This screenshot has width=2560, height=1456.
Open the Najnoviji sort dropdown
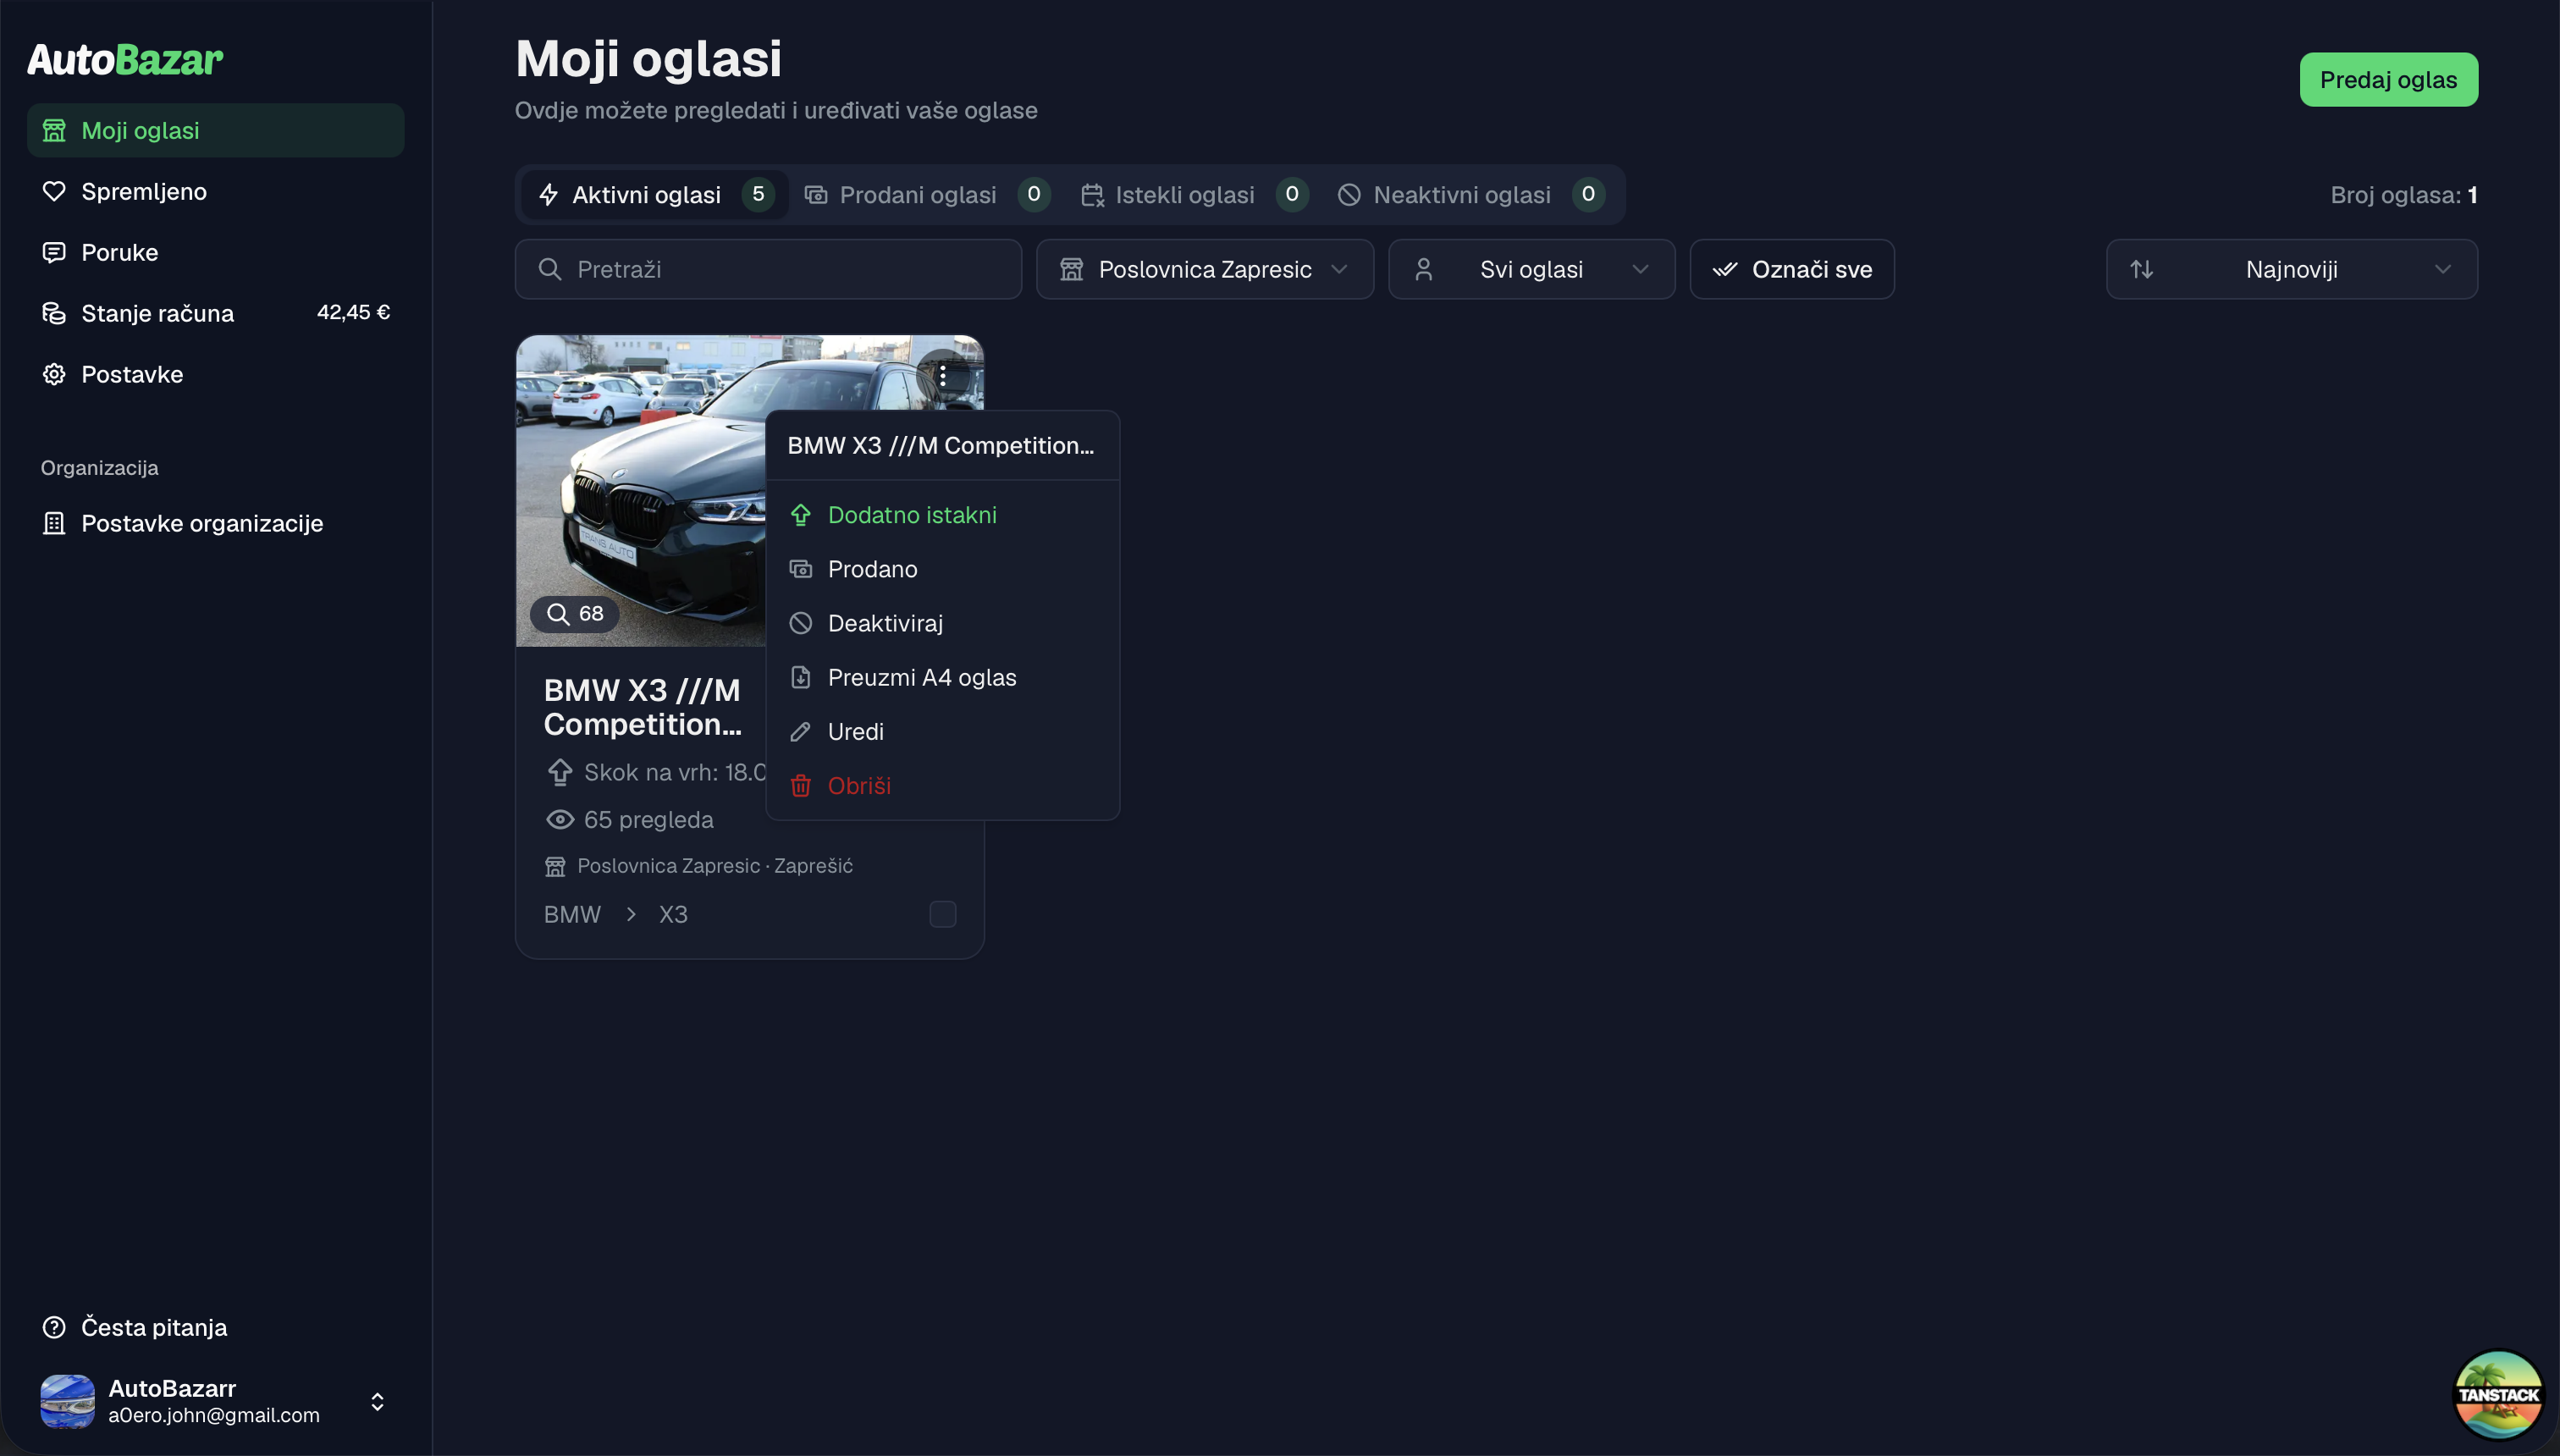(x=2292, y=269)
